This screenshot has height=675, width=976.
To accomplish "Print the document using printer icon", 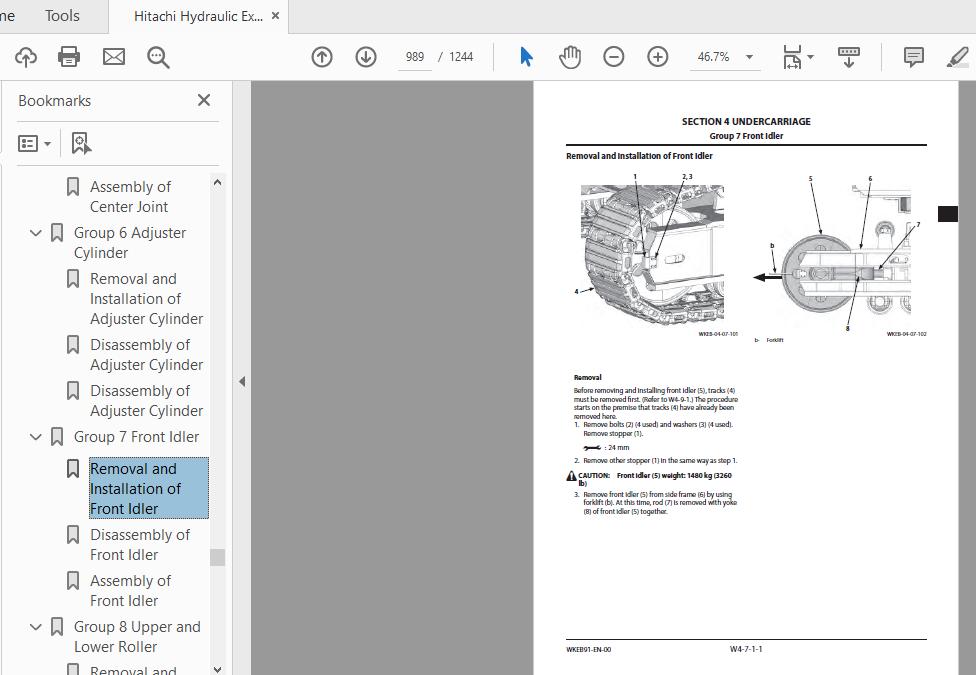I will coord(69,57).
